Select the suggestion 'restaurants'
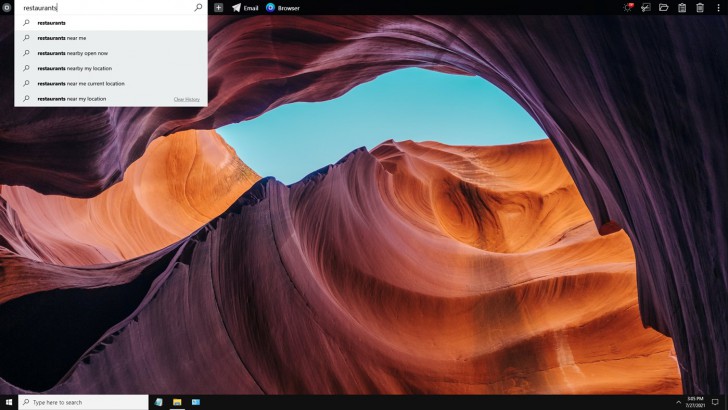 pyautogui.click(x=111, y=23)
